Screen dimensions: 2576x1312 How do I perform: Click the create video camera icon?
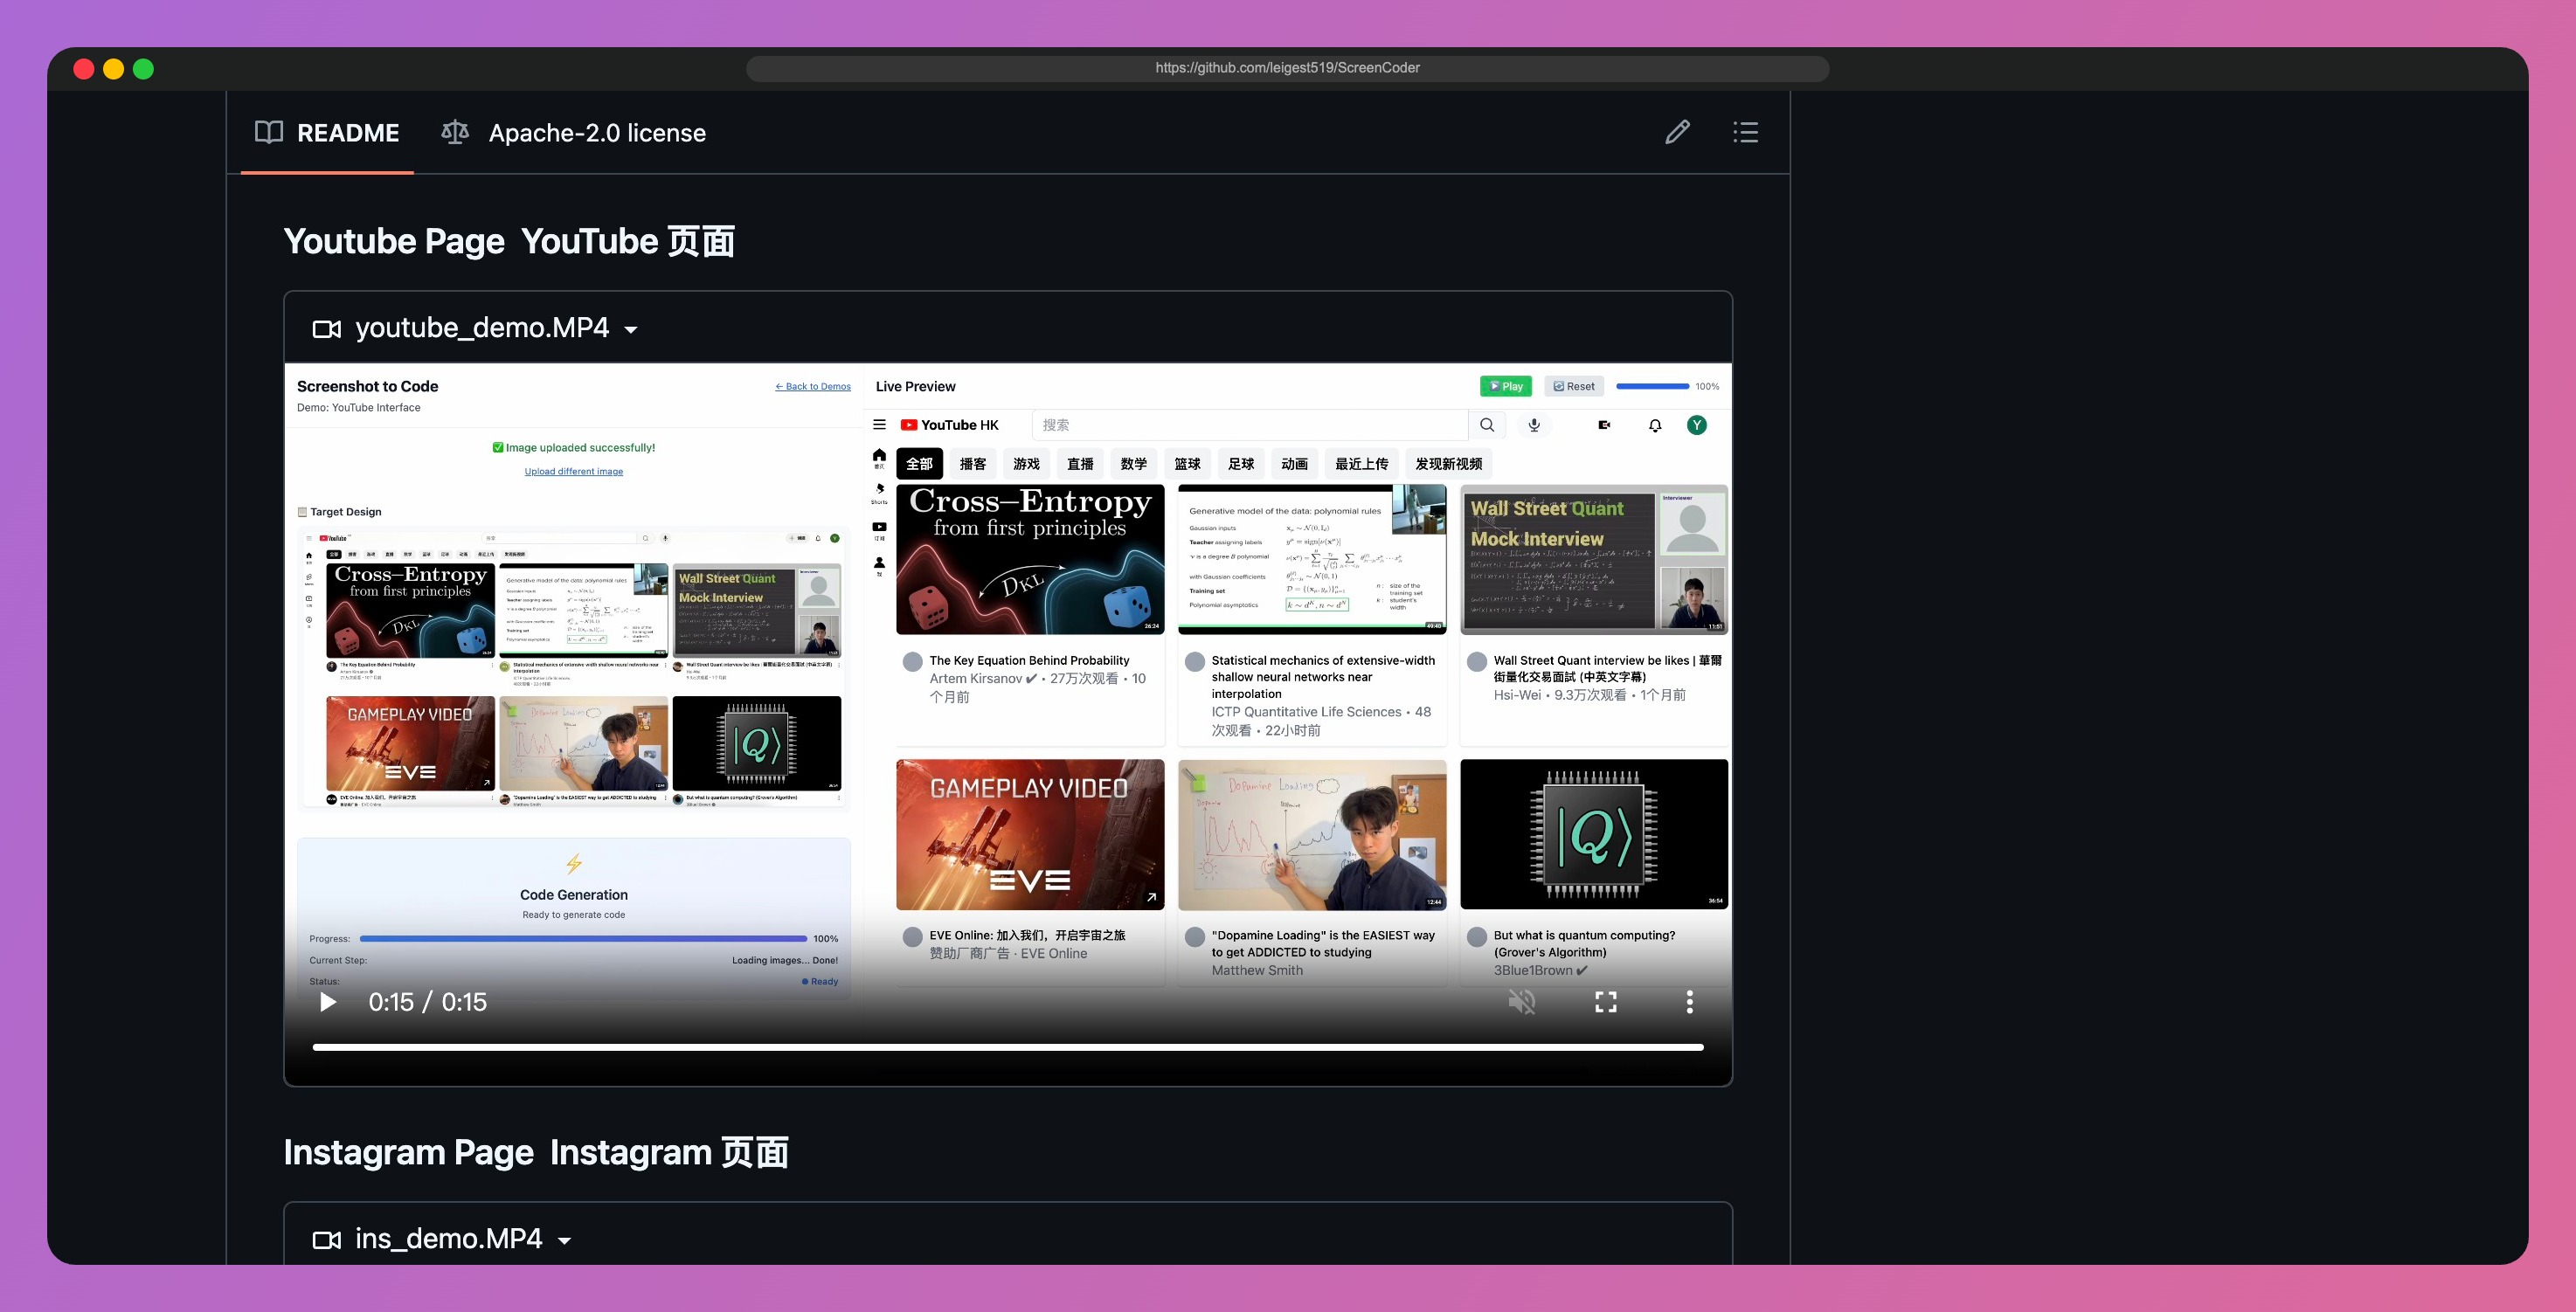(x=1604, y=425)
